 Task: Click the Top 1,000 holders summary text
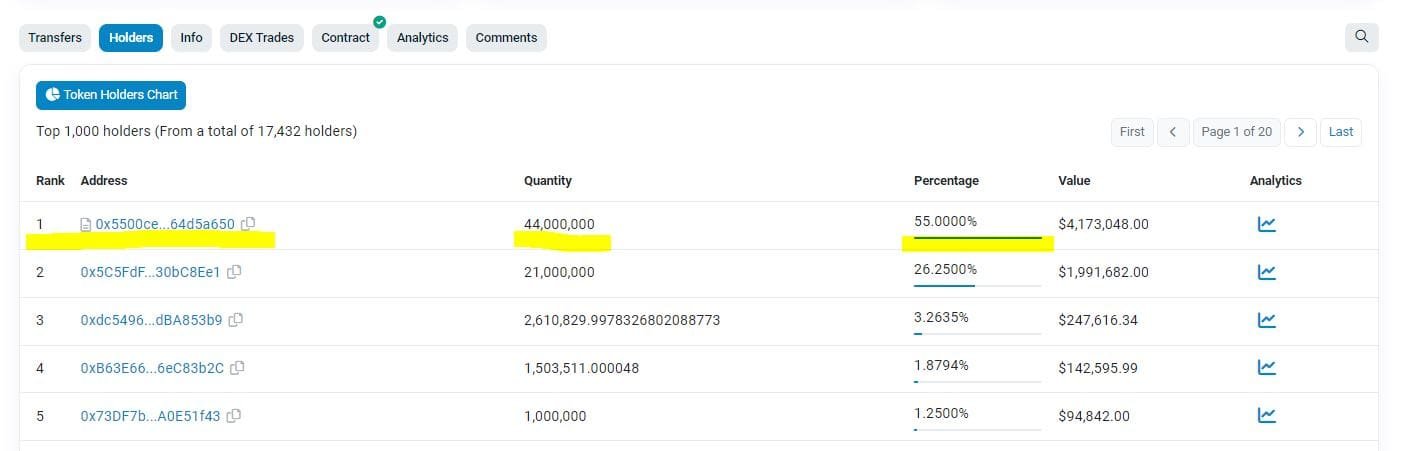(x=197, y=131)
